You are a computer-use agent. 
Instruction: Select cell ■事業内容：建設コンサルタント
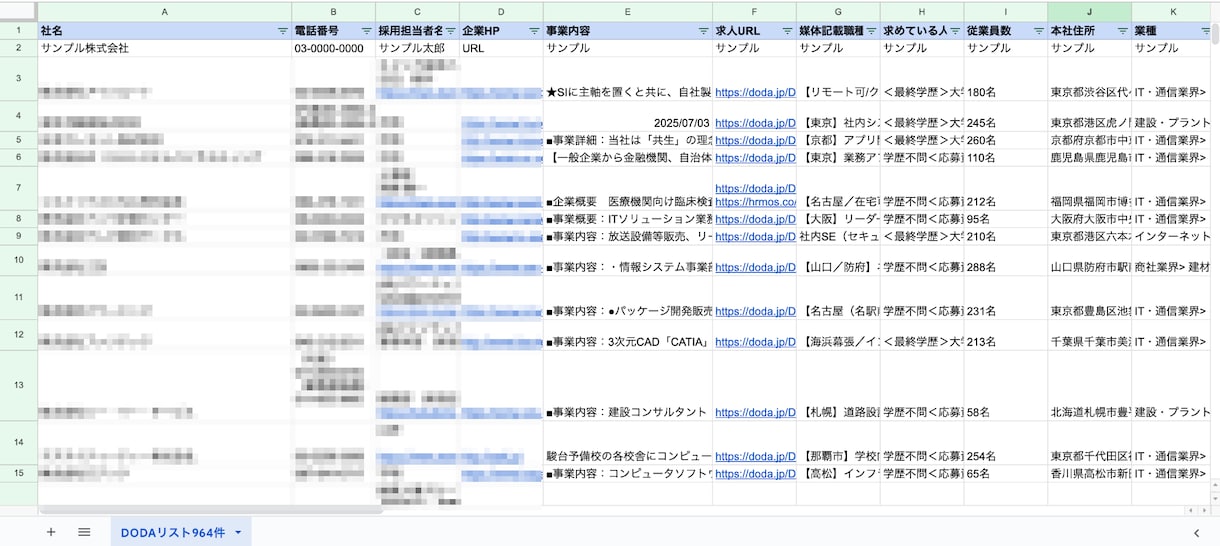click(628, 386)
